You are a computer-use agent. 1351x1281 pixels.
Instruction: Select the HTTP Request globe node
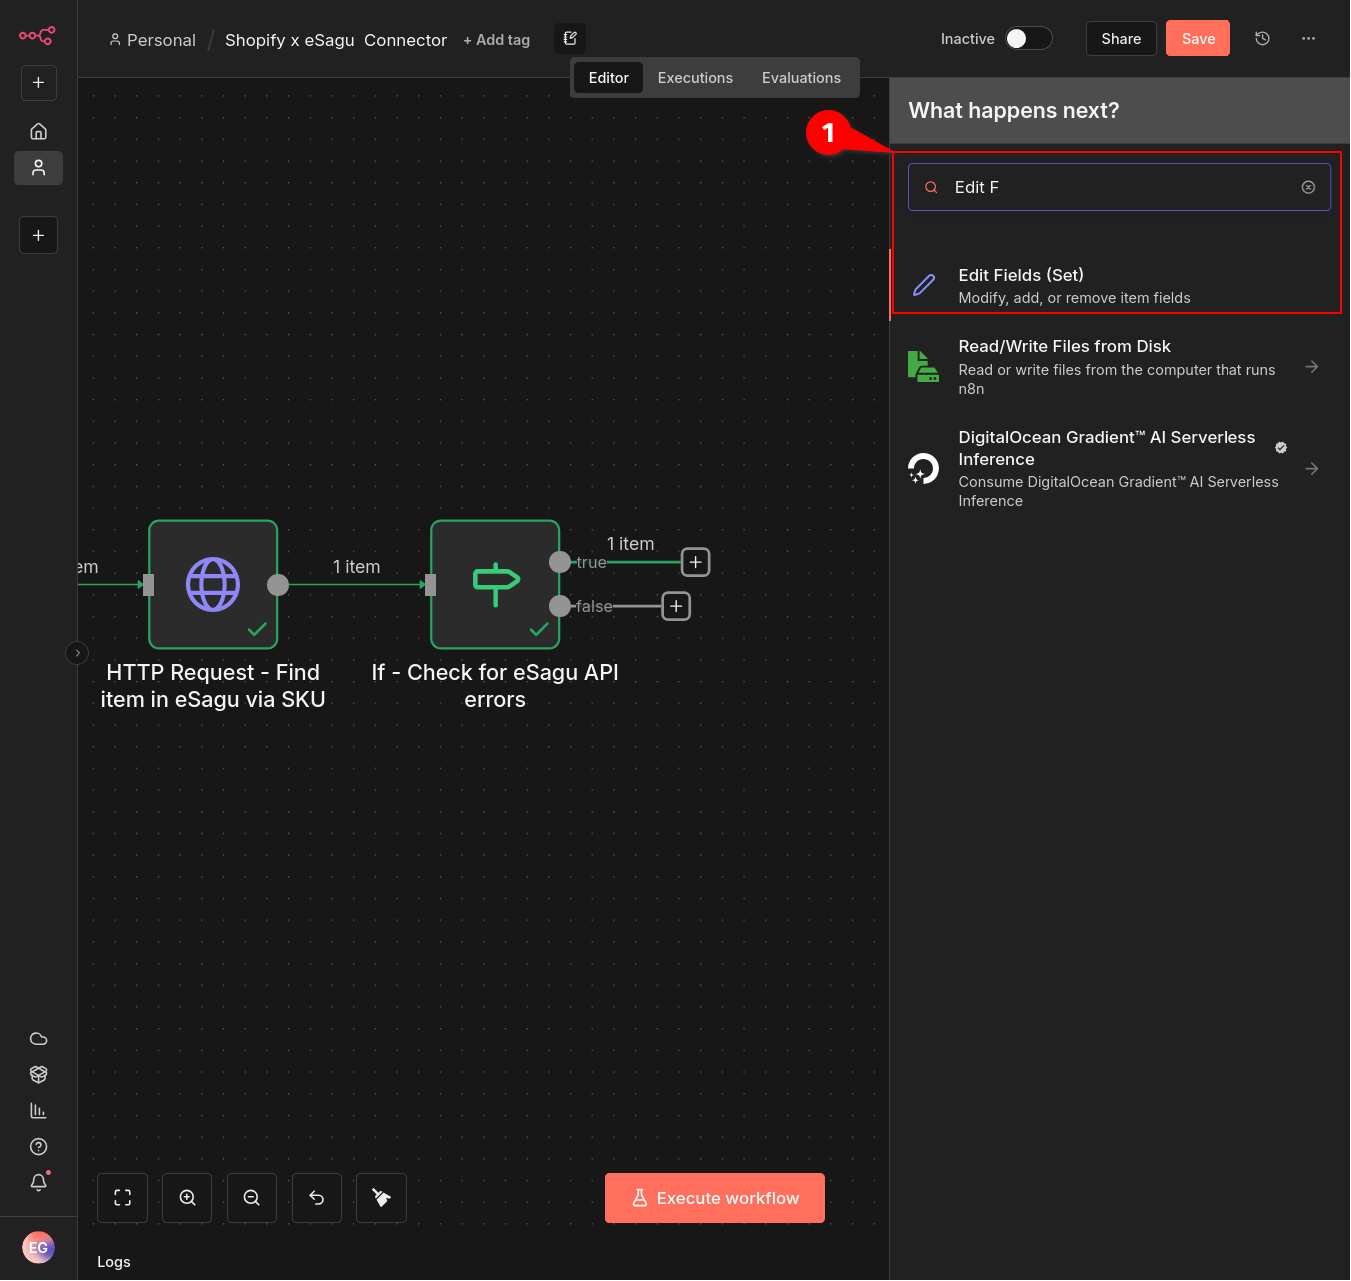tap(213, 585)
